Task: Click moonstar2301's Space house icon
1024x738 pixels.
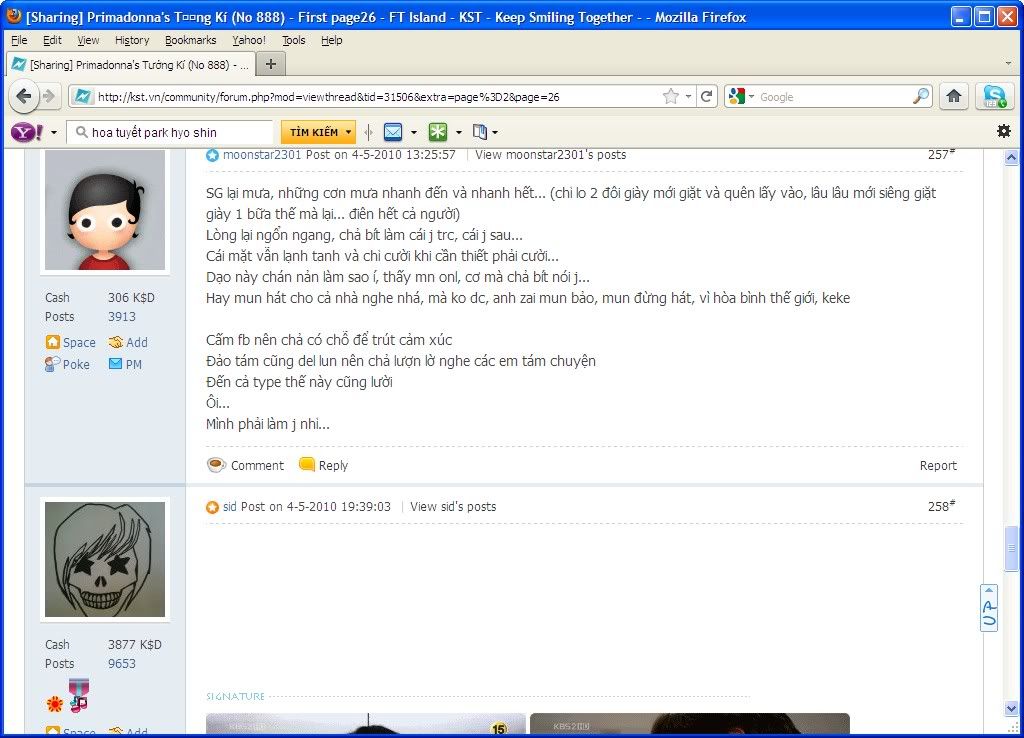Action: pos(52,342)
